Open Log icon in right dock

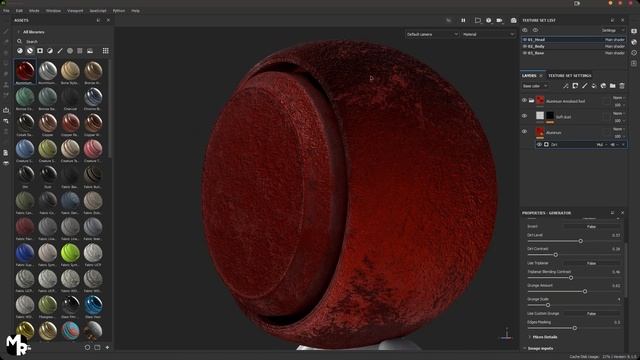click(634, 63)
